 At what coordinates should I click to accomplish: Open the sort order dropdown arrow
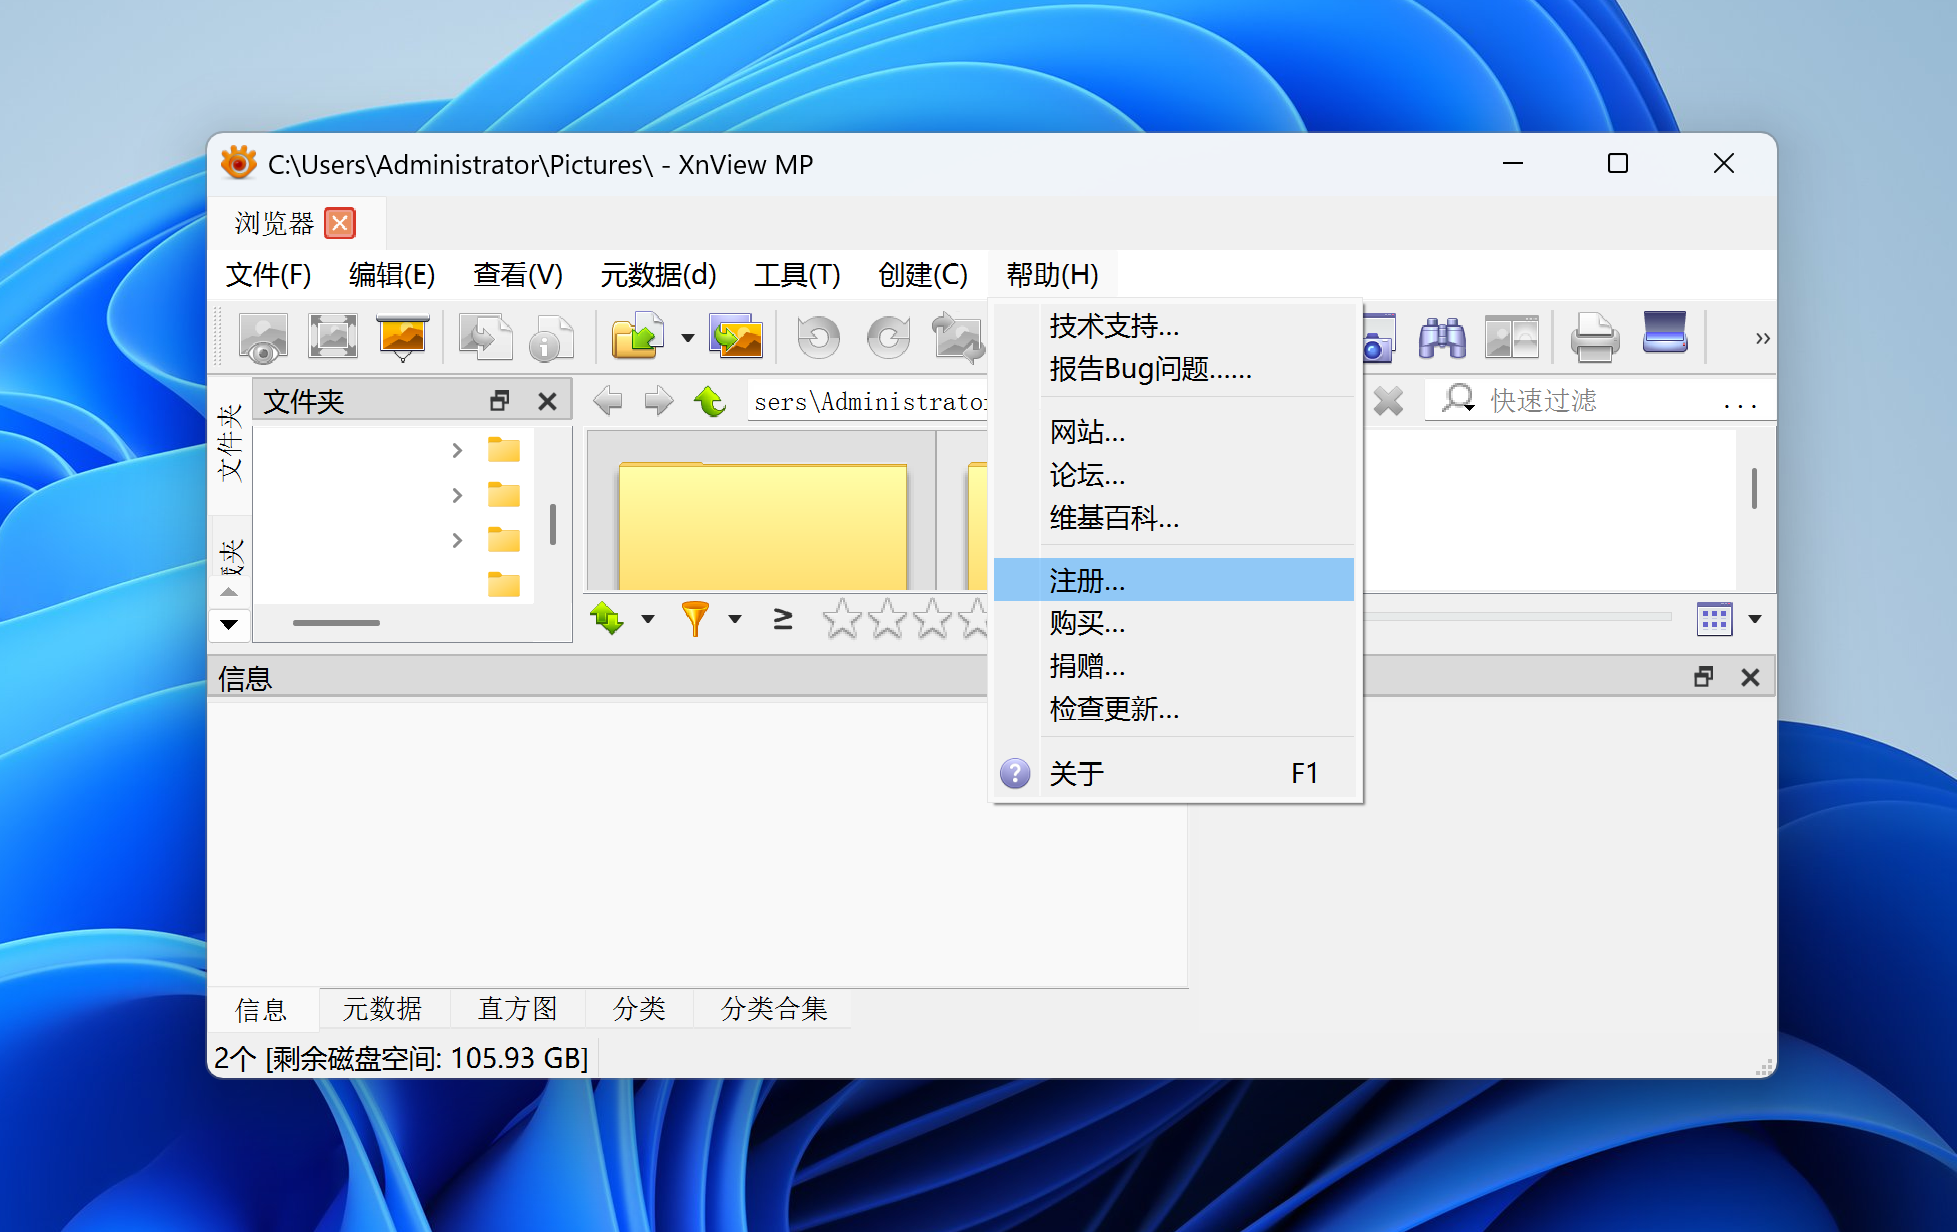tap(648, 619)
